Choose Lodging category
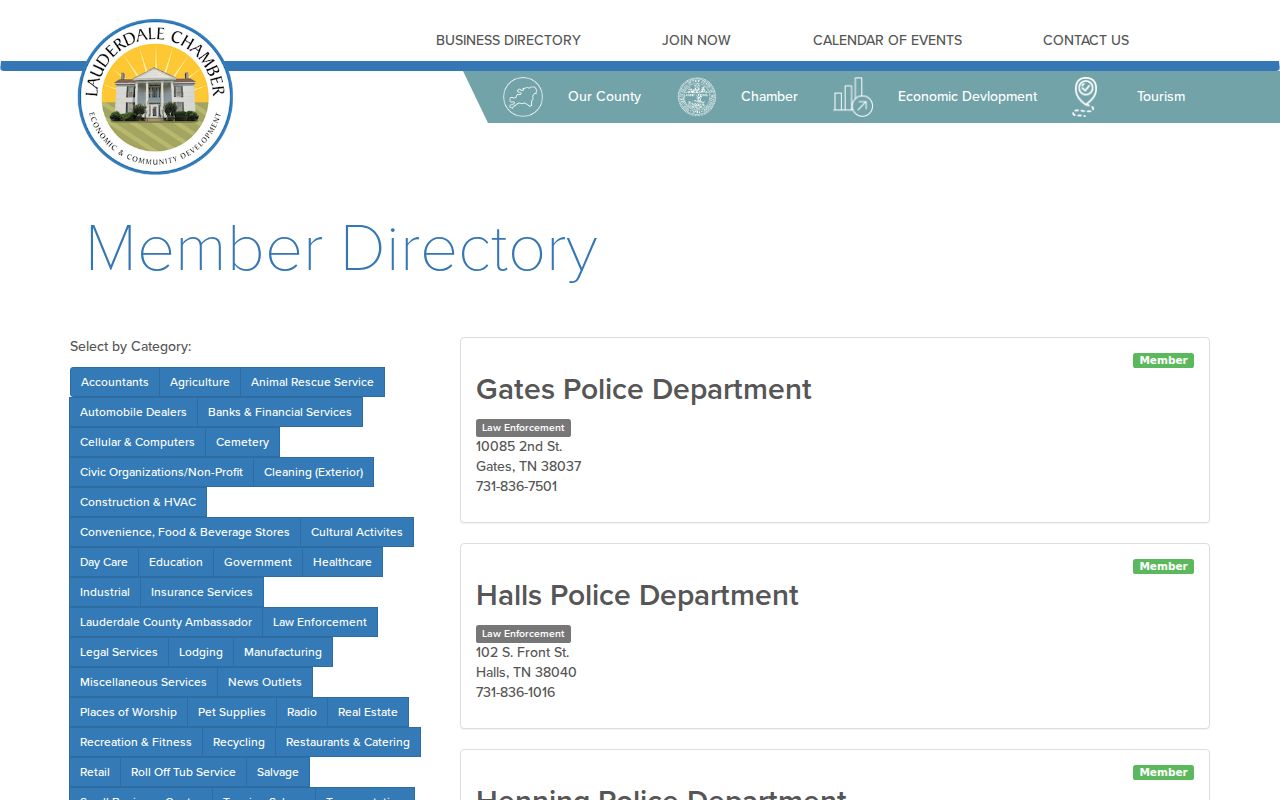 pyautogui.click(x=201, y=652)
